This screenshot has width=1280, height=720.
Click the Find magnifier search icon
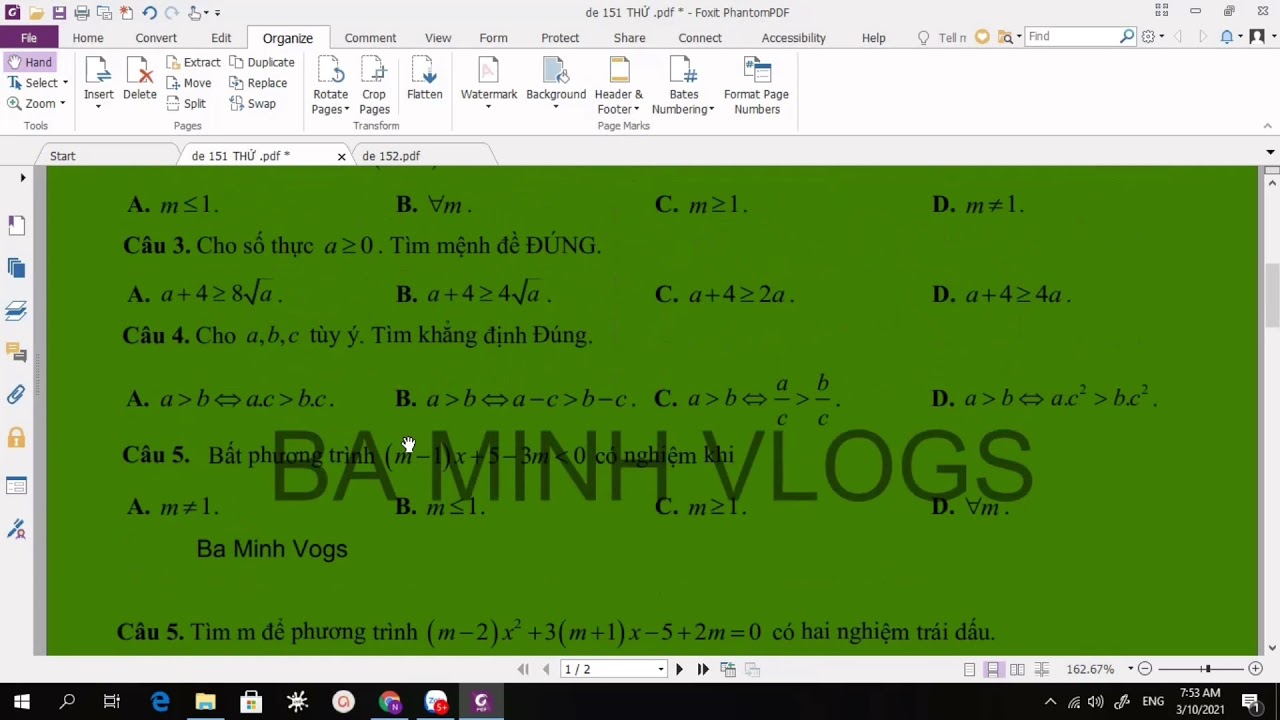[x=1127, y=36]
